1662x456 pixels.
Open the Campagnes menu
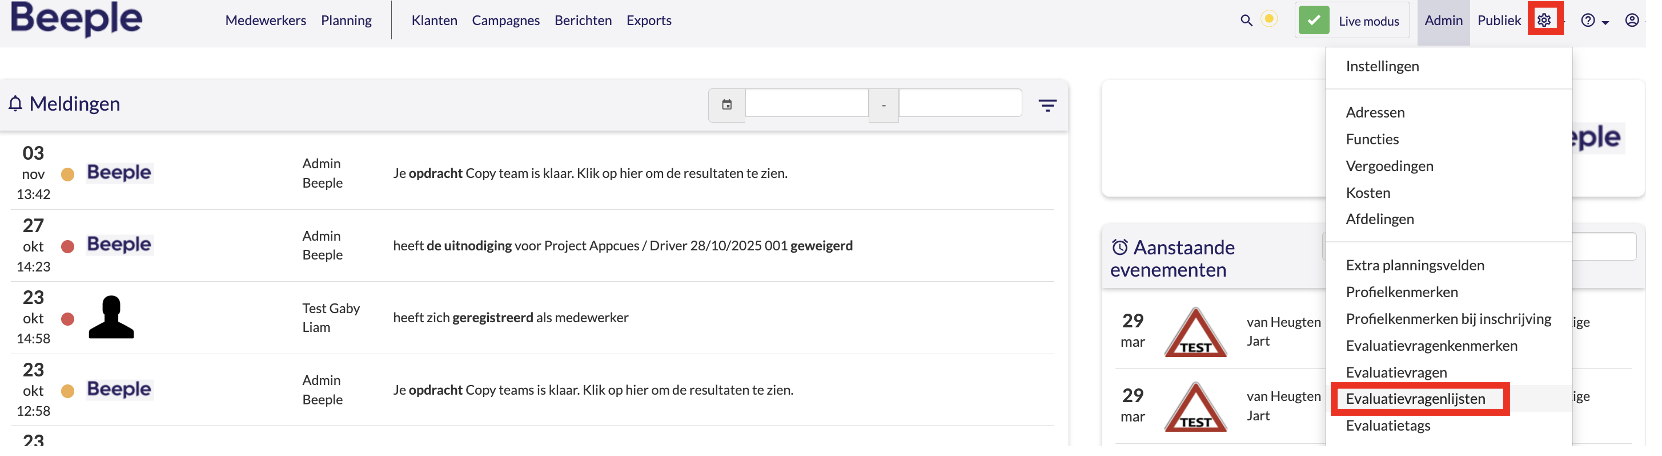click(506, 20)
